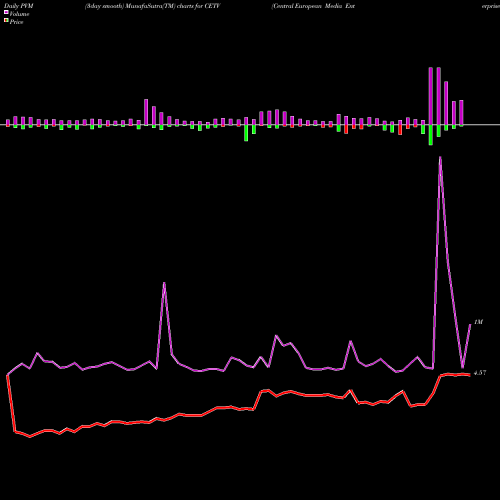The height and width of the screenshot is (500, 500).
Task: Click the Volume legend color swatch
Action: 6,12
